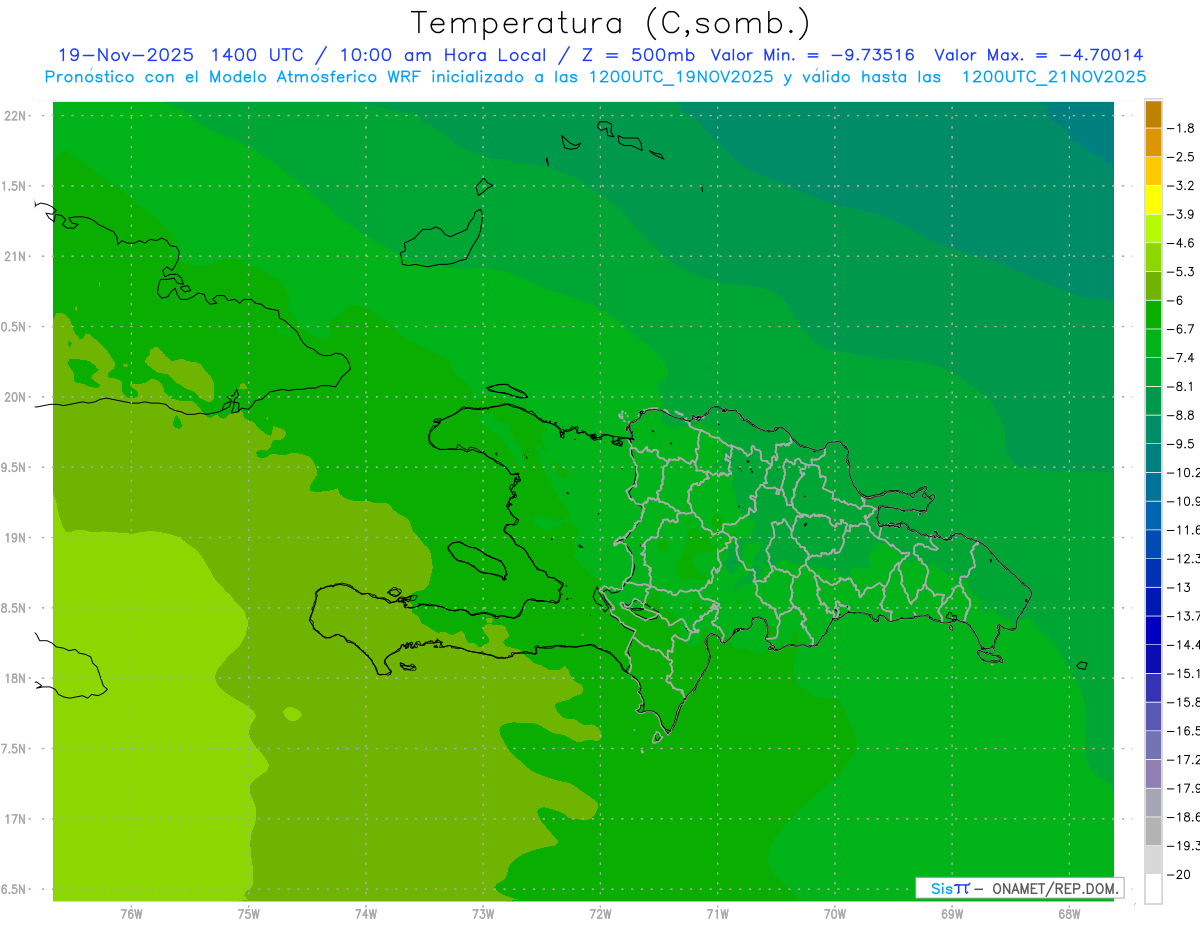Image resolution: width=1200 pixels, height=927 pixels.
Task: Click the '-7.4' legend value
Action: [x=1181, y=358]
